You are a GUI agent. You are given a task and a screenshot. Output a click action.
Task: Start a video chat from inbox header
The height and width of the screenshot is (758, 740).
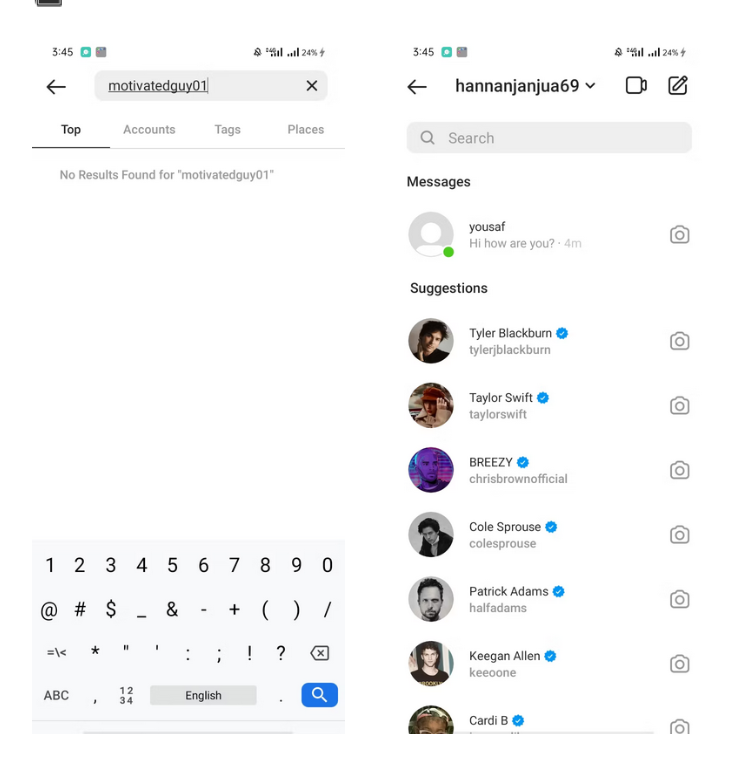coord(636,86)
